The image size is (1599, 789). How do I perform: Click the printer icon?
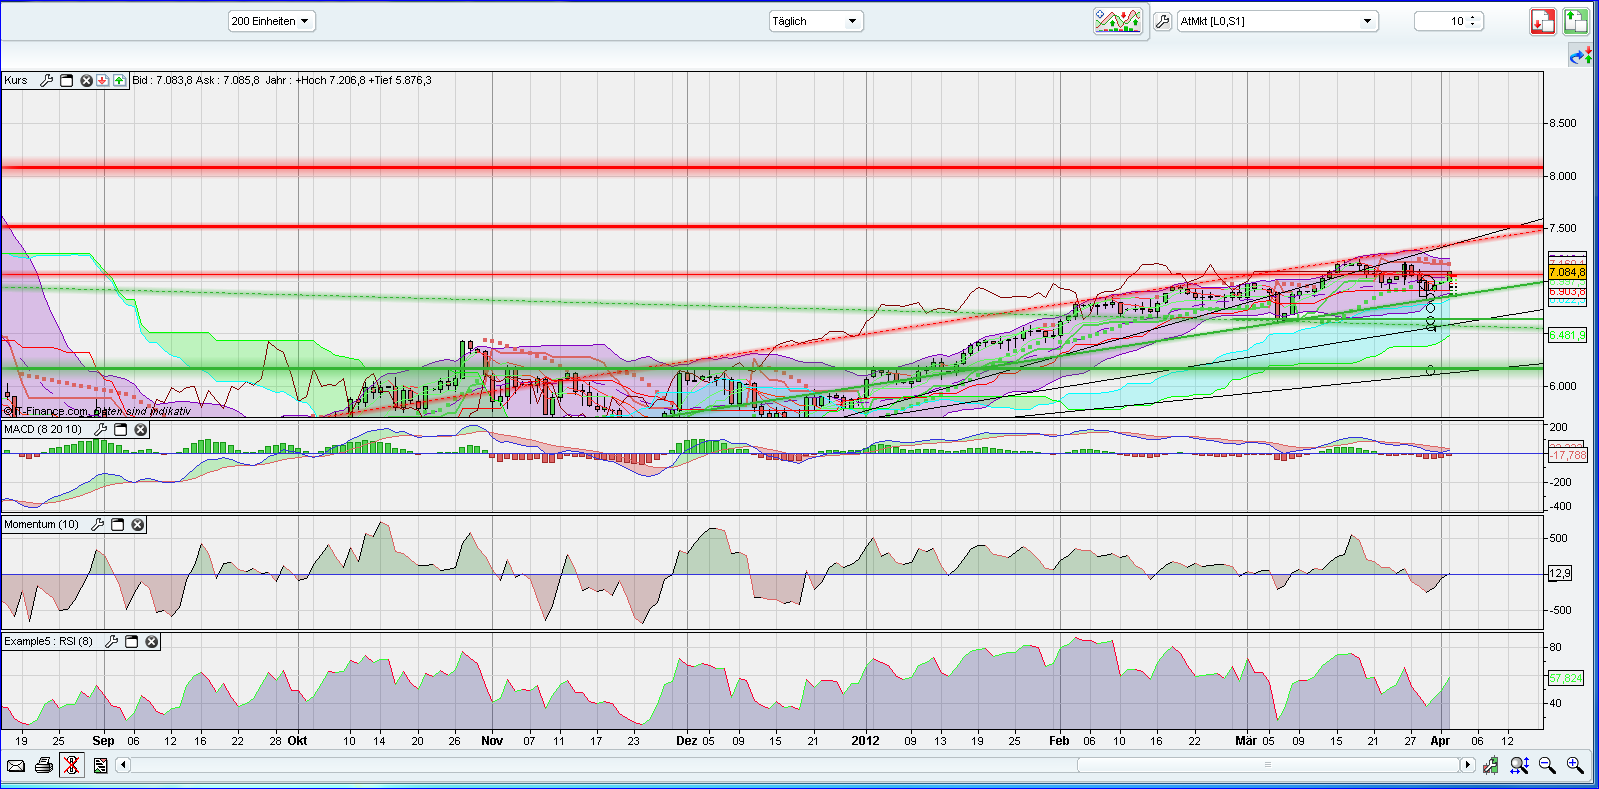44,766
